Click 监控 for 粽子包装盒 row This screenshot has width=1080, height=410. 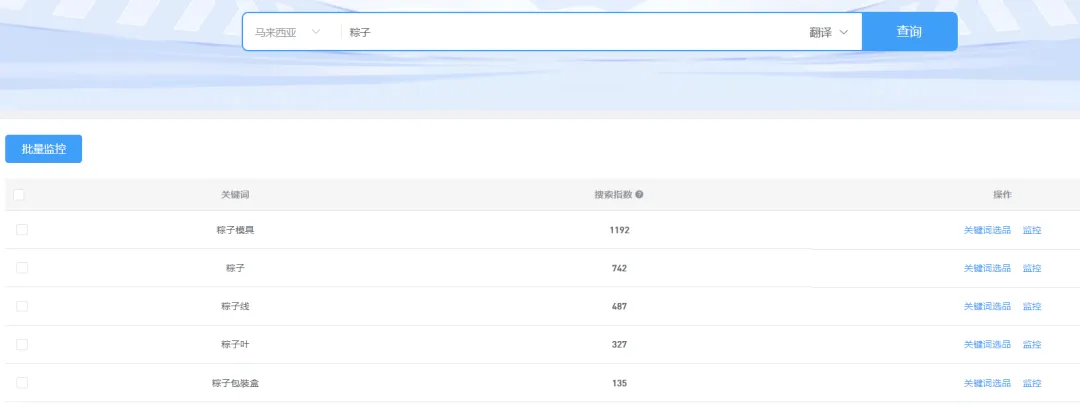pos(1032,383)
